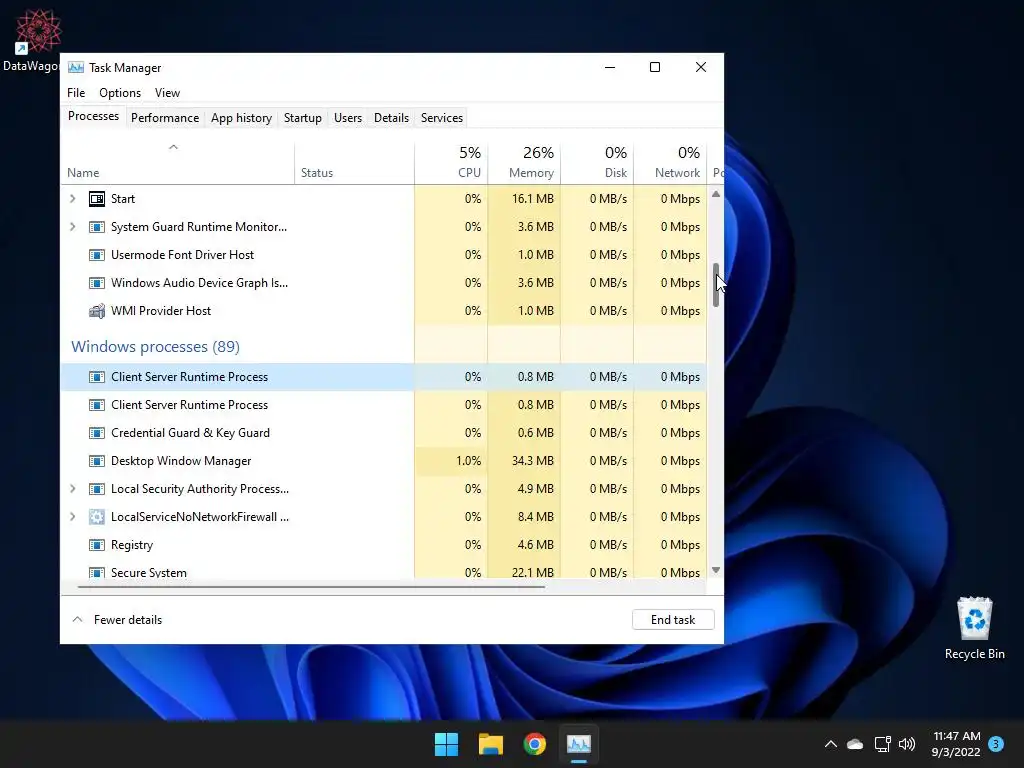Expand Local Security Authority Process row
The width and height of the screenshot is (1024, 768).
coord(72,489)
